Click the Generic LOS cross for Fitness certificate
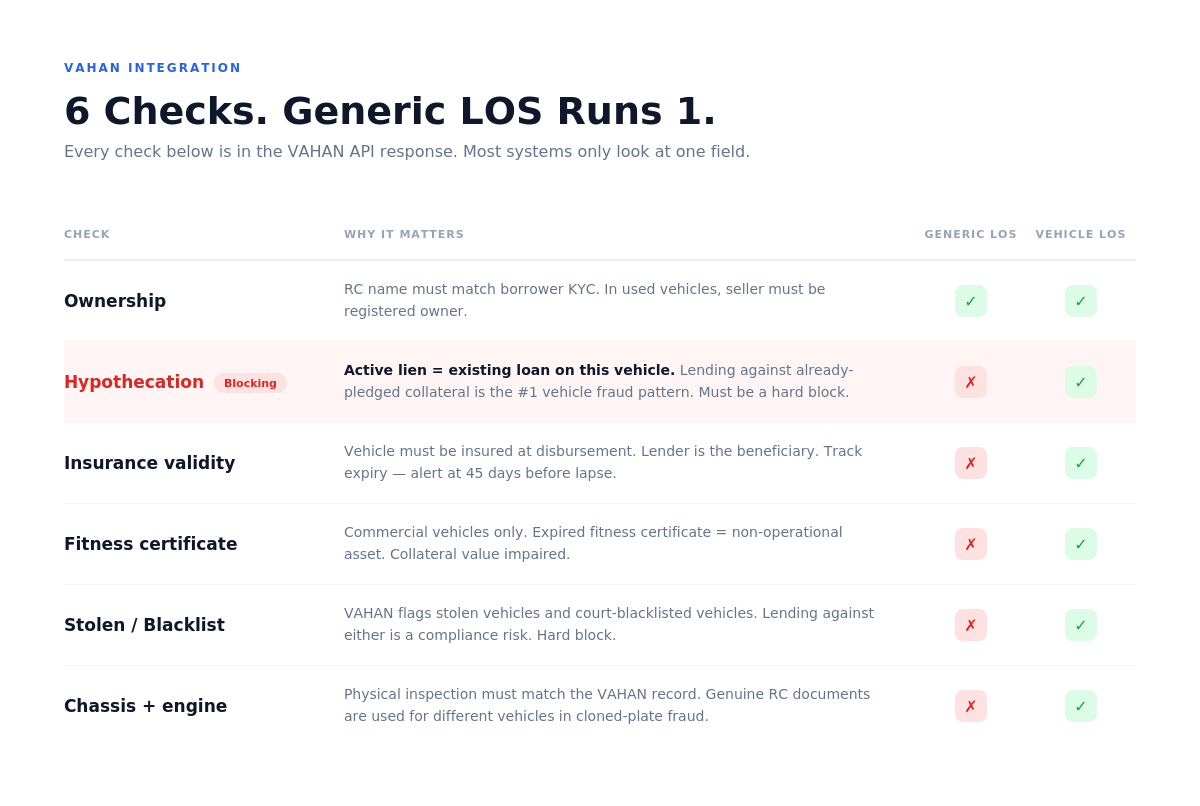Image resolution: width=1200 pixels, height=806 pixels. tap(971, 544)
